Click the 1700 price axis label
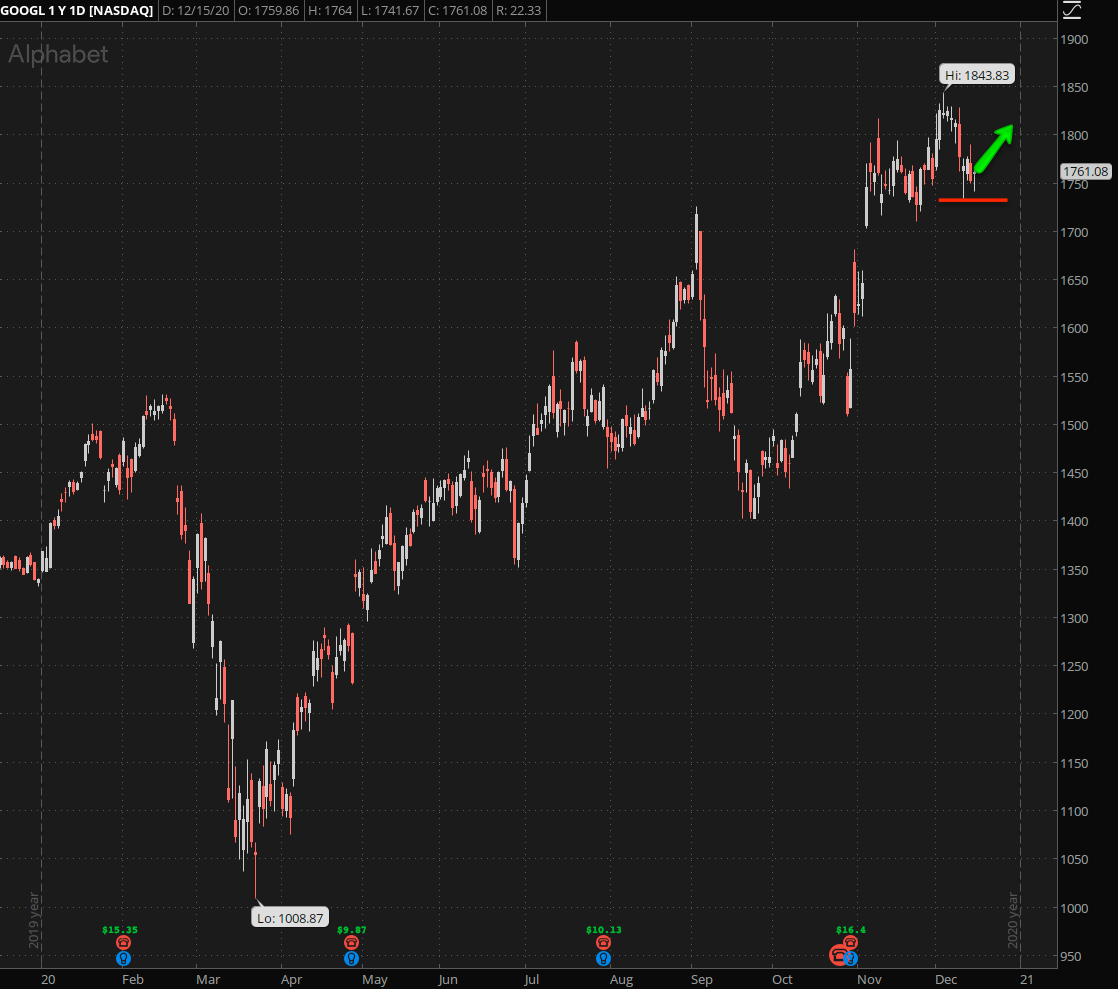The height and width of the screenshot is (989, 1118). 1074,232
